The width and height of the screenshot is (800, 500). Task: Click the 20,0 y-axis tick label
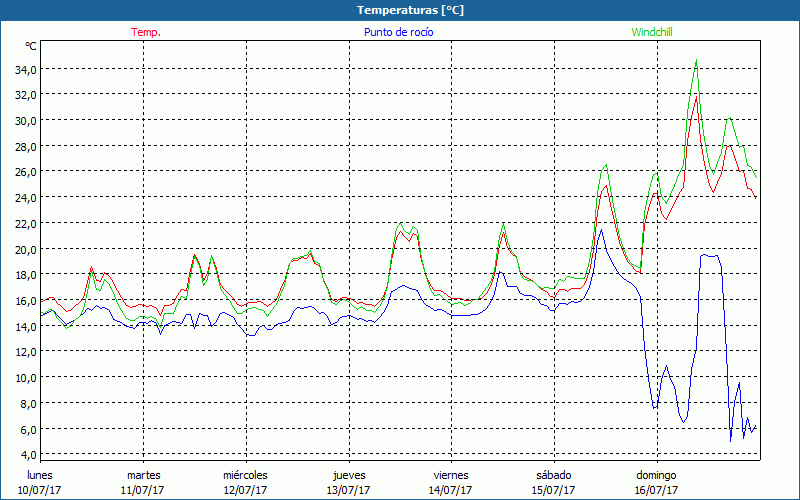point(24,249)
